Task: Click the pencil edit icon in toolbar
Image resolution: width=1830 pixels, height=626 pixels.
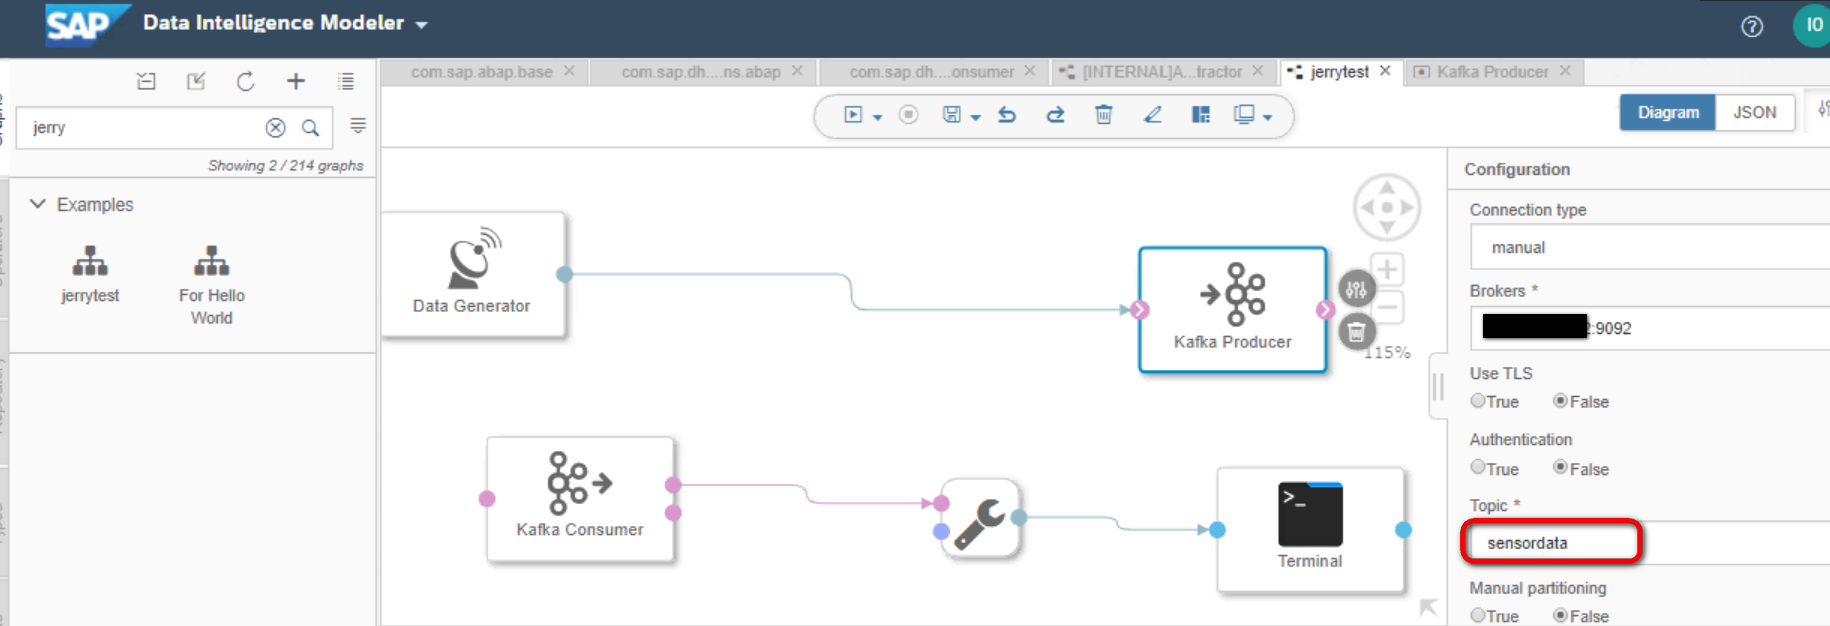Action: pyautogui.click(x=1153, y=115)
